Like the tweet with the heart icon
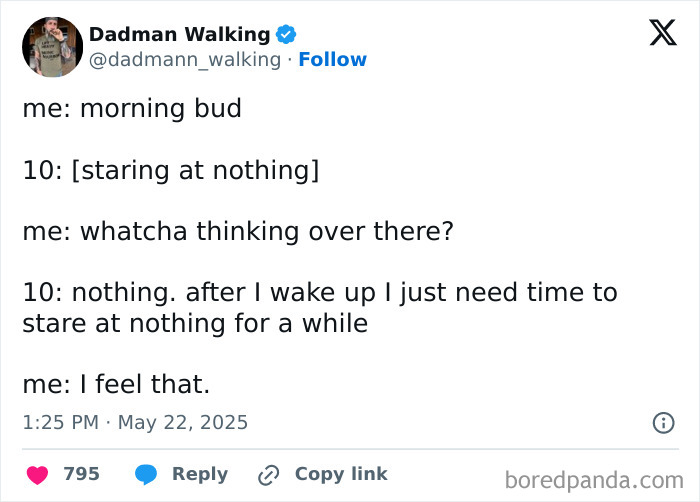This screenshot has width=700, height=502. (36, 474)
